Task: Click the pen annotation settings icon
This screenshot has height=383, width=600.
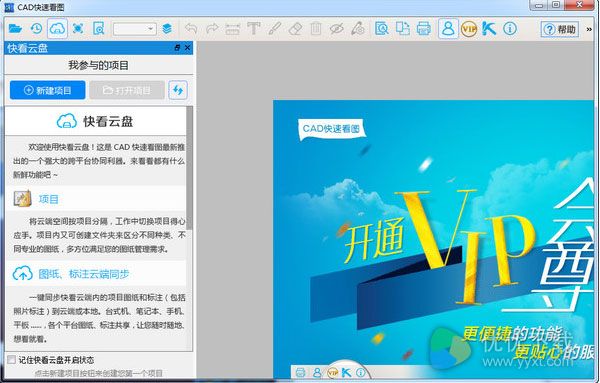Action: 358,29
